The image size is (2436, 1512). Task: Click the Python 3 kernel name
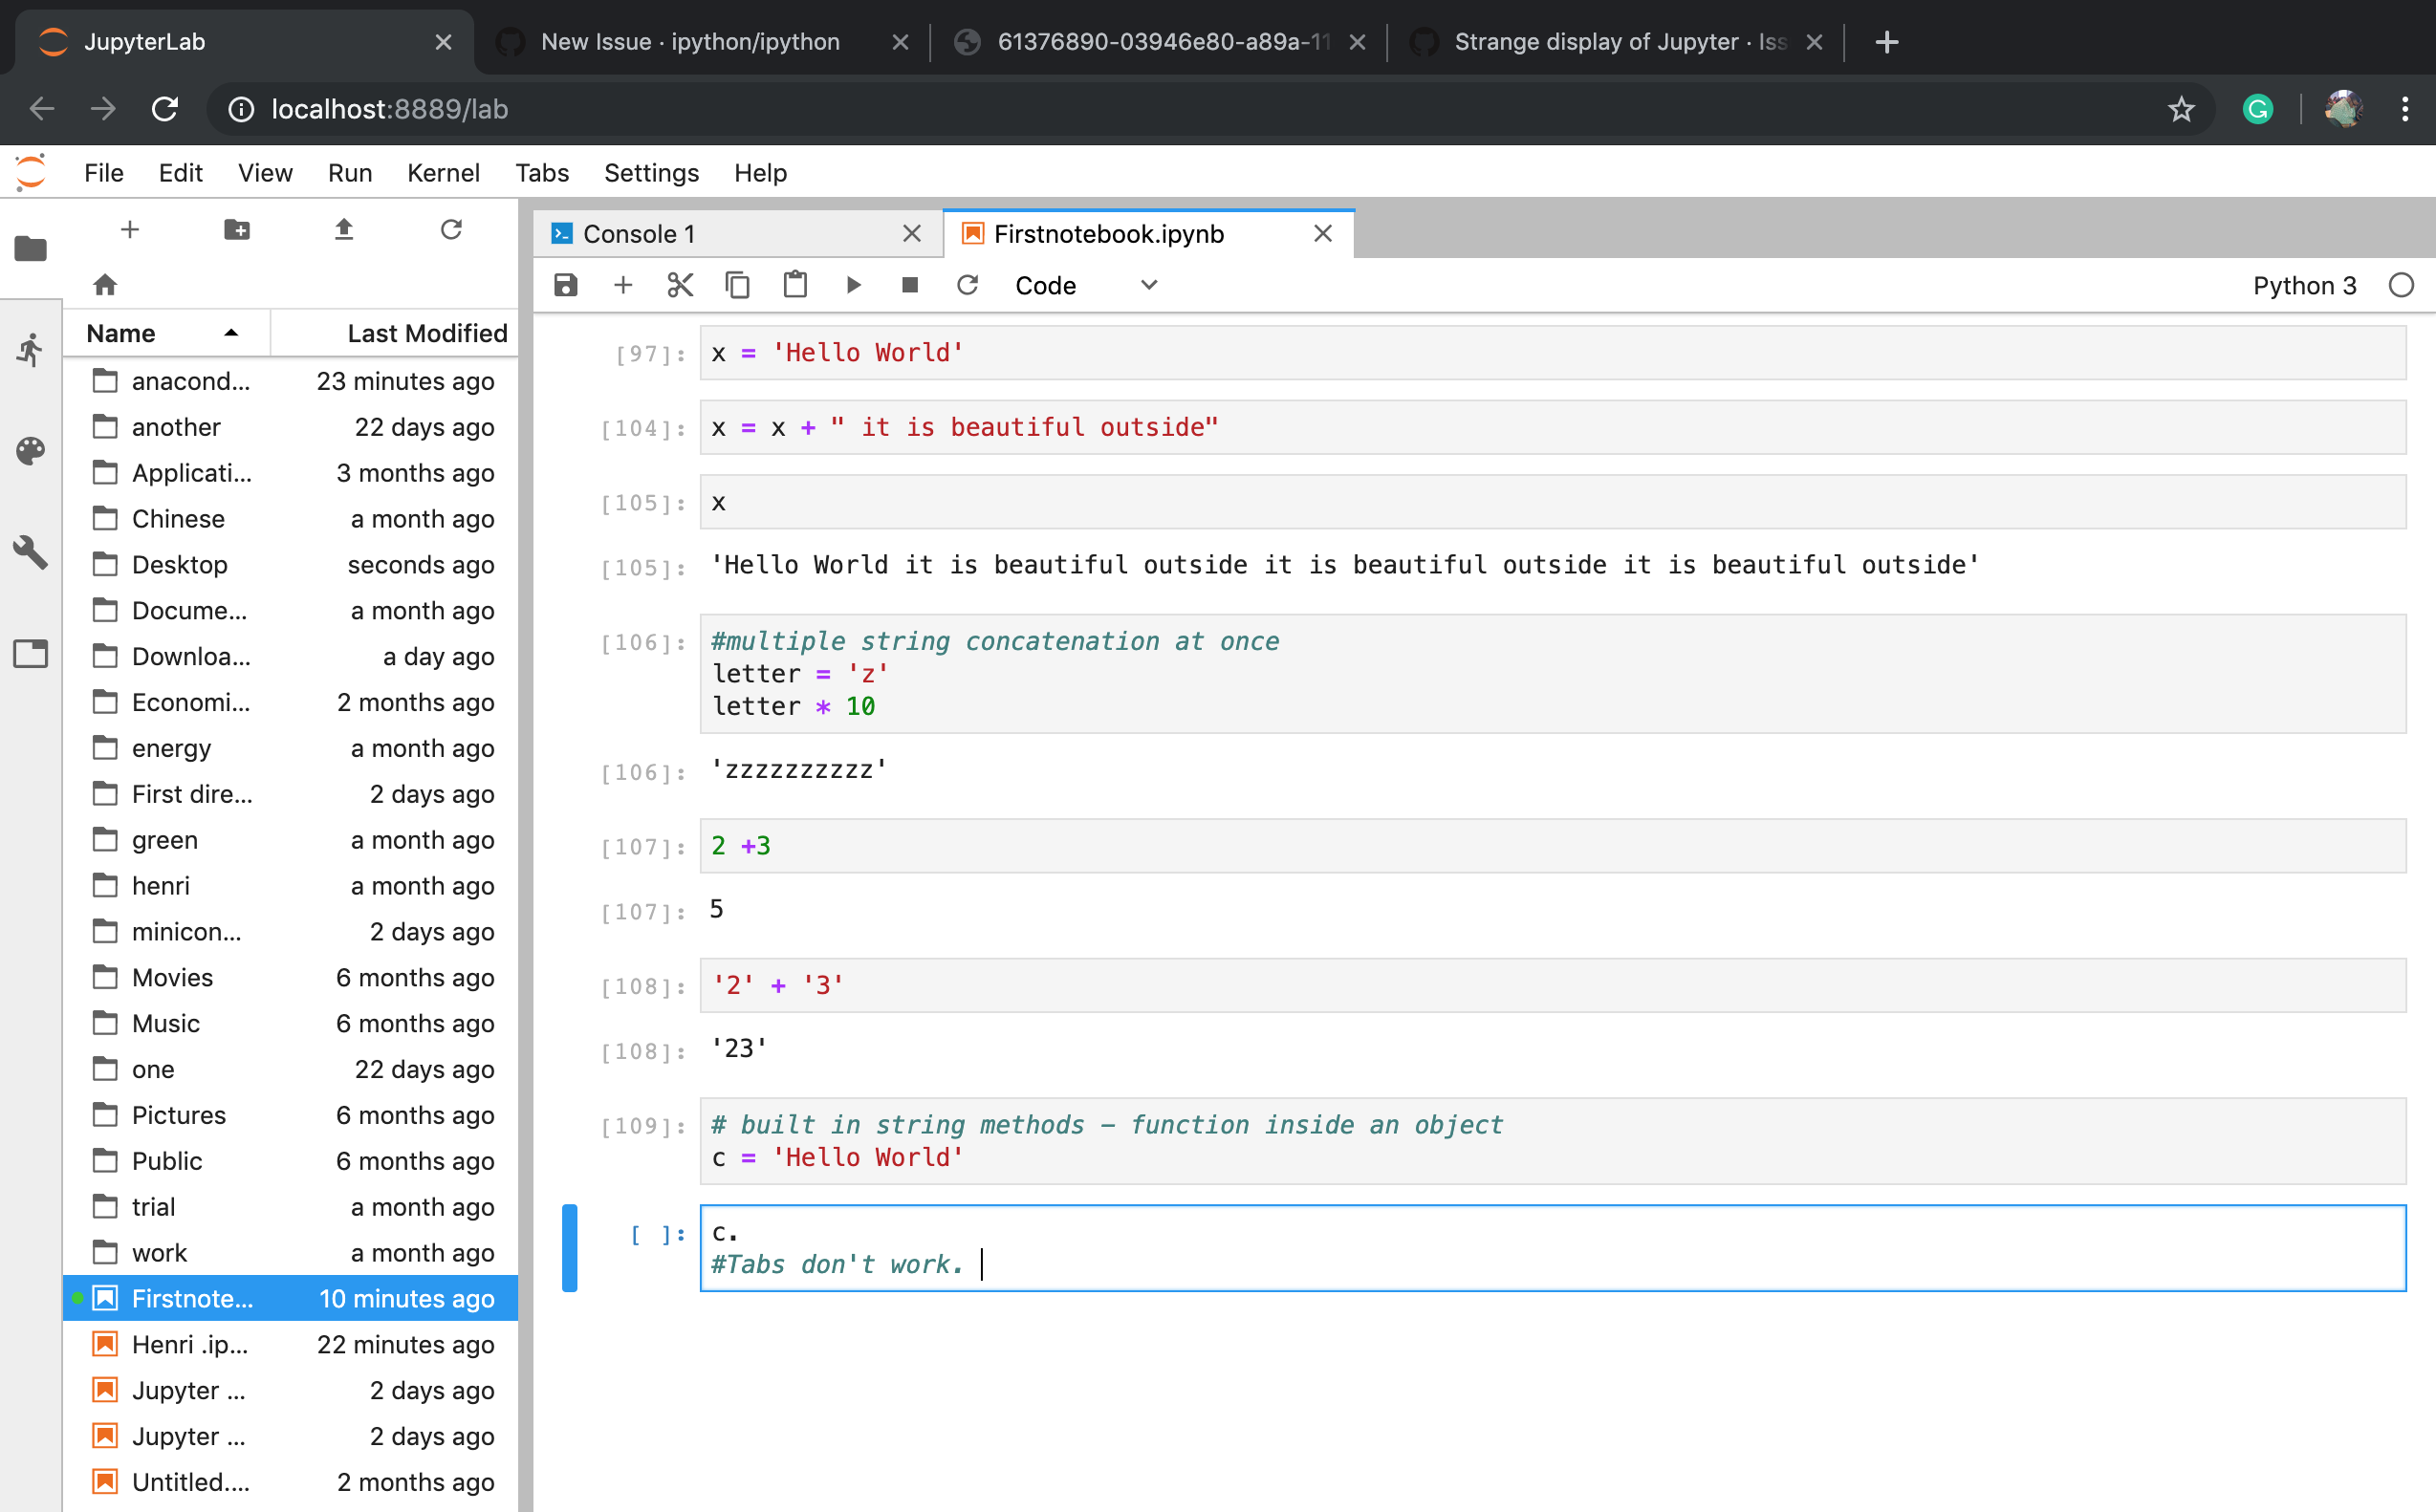point(2304,285)
